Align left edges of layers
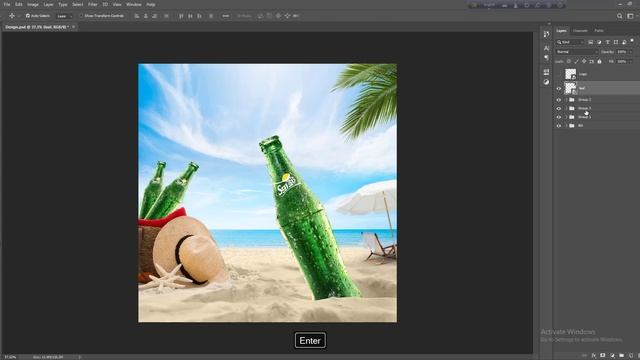This screenshot has height=360, width=640. coord(137,16)
